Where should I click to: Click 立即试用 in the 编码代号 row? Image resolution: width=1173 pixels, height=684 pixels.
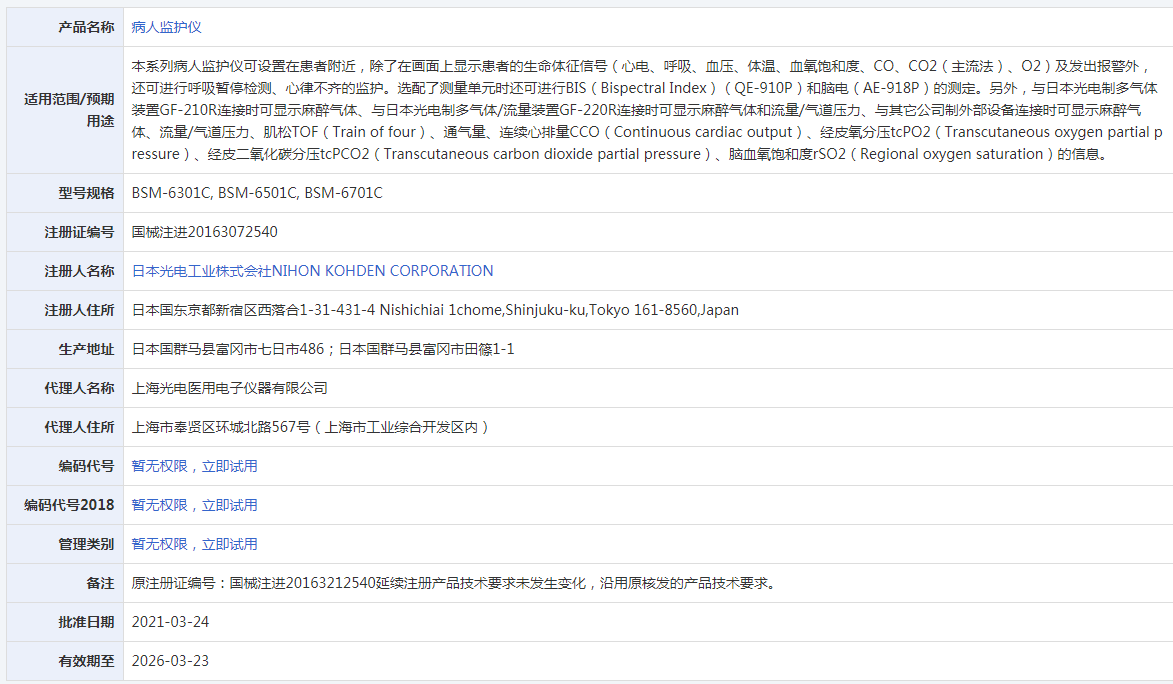coord(230,465)
